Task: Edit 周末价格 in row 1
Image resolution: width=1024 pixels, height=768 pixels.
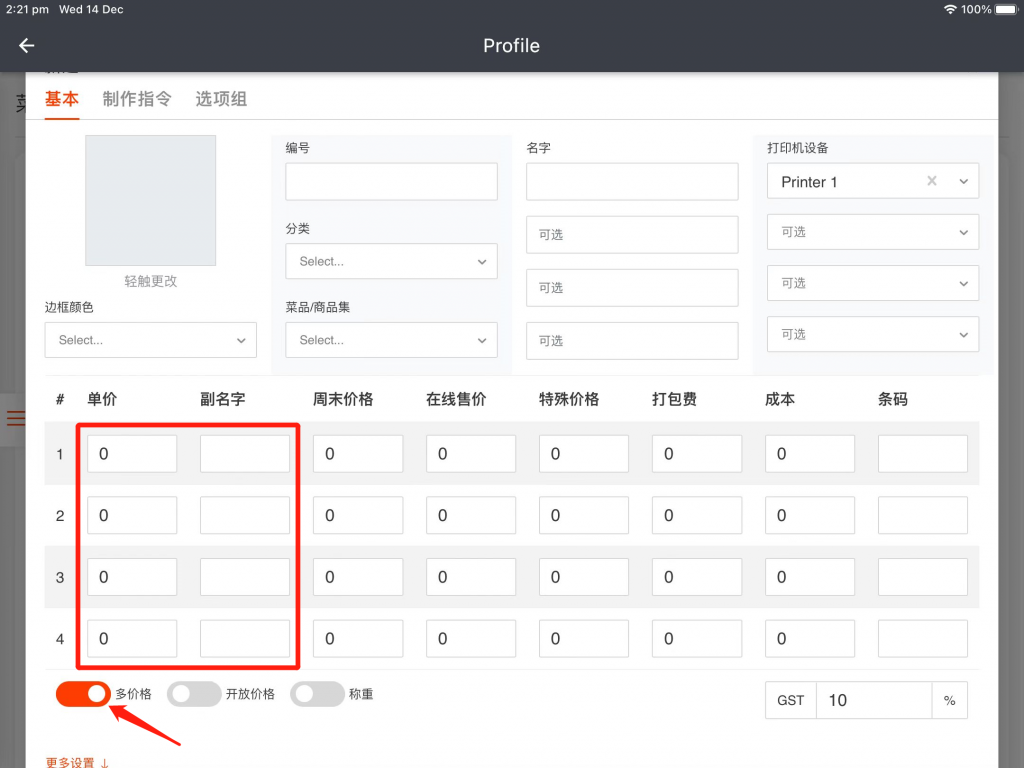Action: click(x=358, y=454)
